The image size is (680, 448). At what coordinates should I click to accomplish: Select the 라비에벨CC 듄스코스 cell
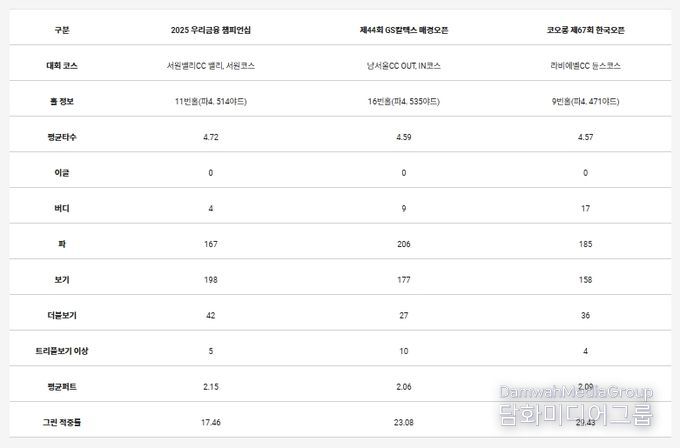pos(586,65)
